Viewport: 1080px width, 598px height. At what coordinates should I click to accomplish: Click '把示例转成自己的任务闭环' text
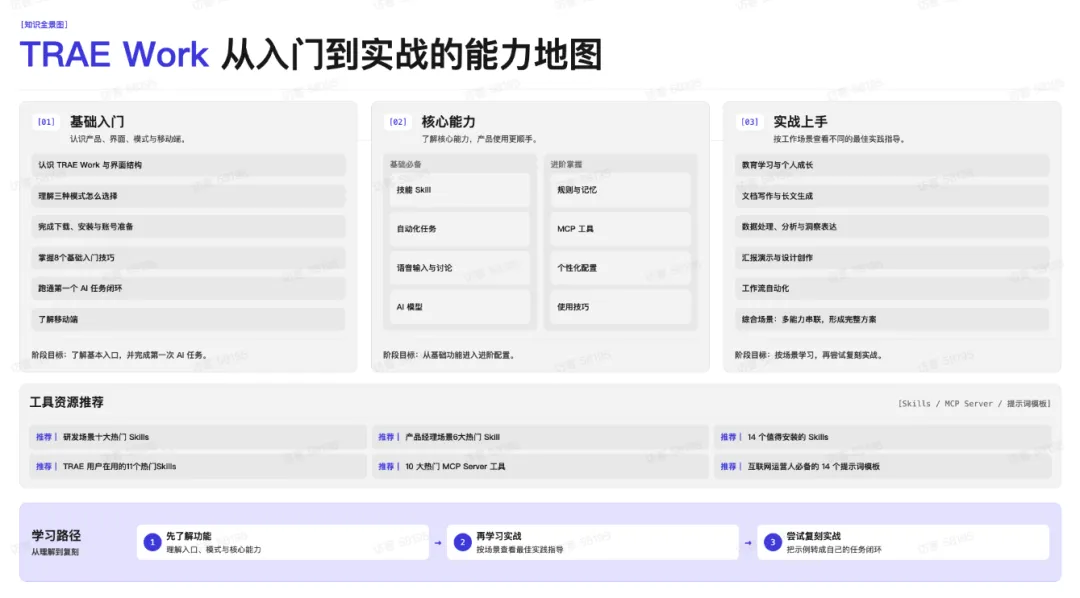pyautogui.click(x=834, y=550)
